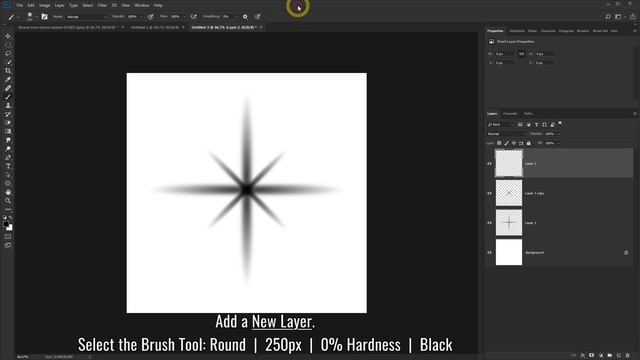640x360 pixels.
Task: Switch to the Channels tab
Action: [510, 113]
